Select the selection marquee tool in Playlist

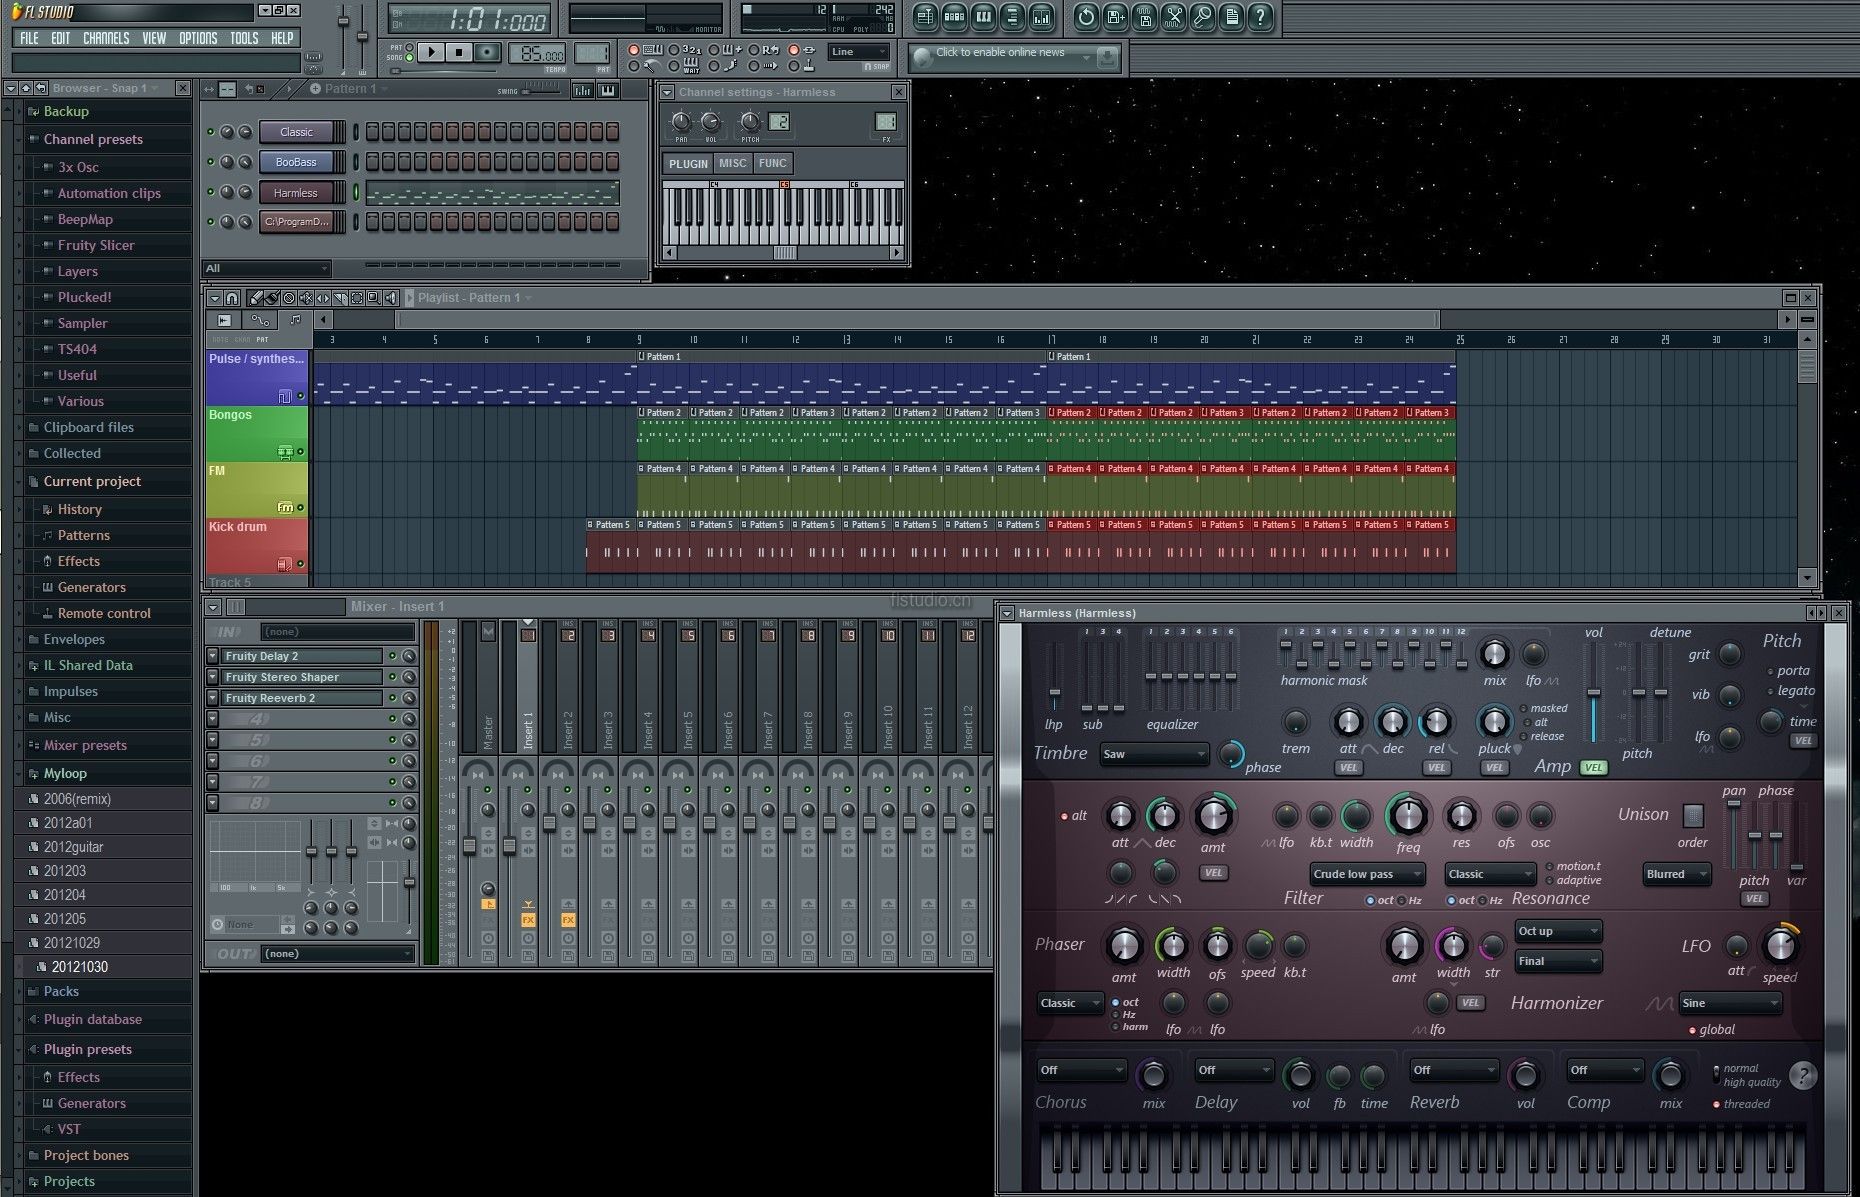(x=357, y=298)
